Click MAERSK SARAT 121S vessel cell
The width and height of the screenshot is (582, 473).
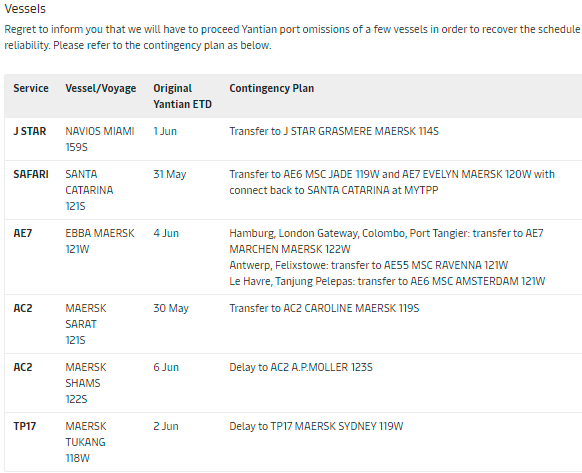pyautogui.click(x=86, y=324)
